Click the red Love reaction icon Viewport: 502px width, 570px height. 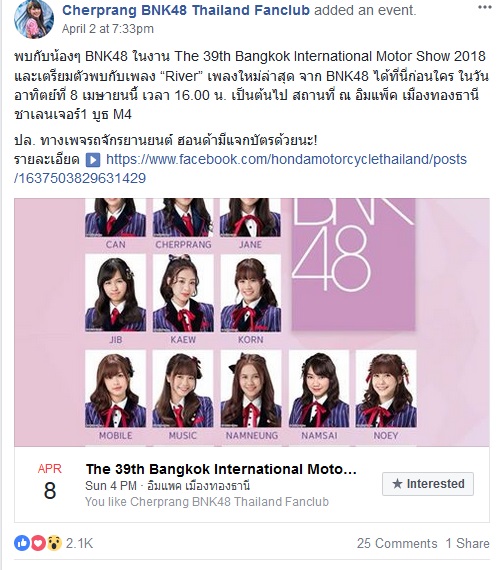(x=37, y=543)
